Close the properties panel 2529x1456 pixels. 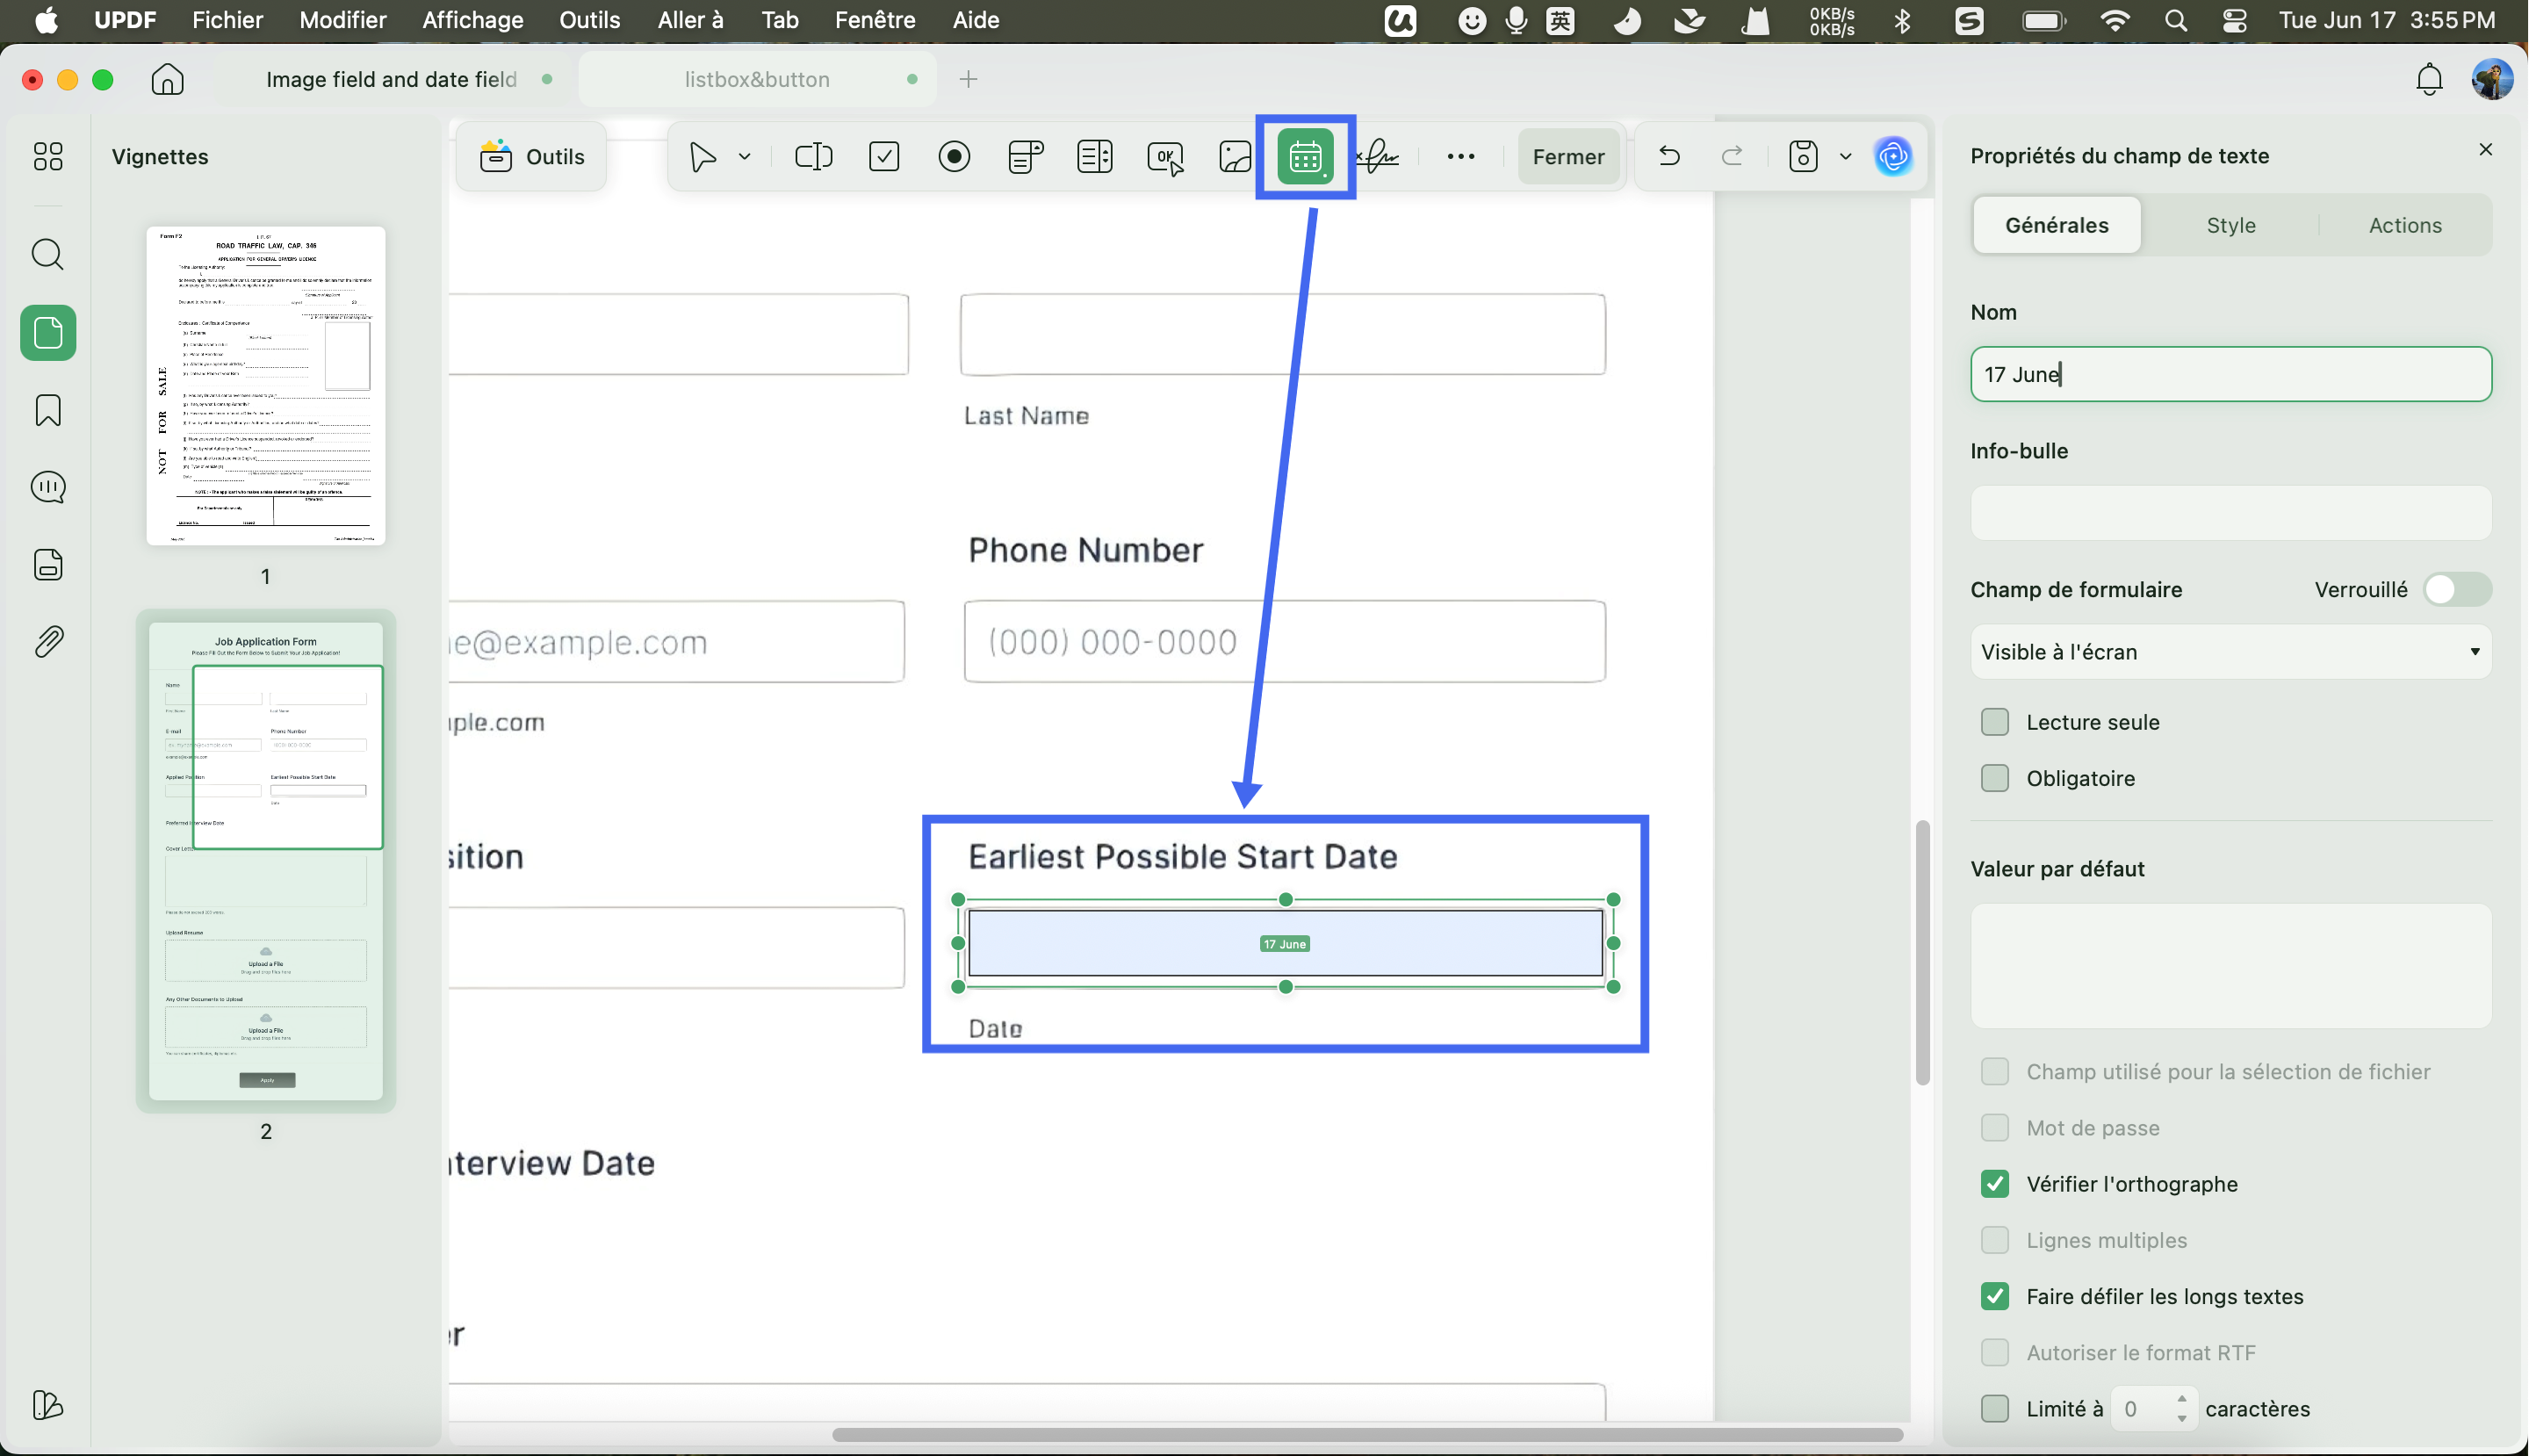pyautogui.click(x=2485, y=149)
